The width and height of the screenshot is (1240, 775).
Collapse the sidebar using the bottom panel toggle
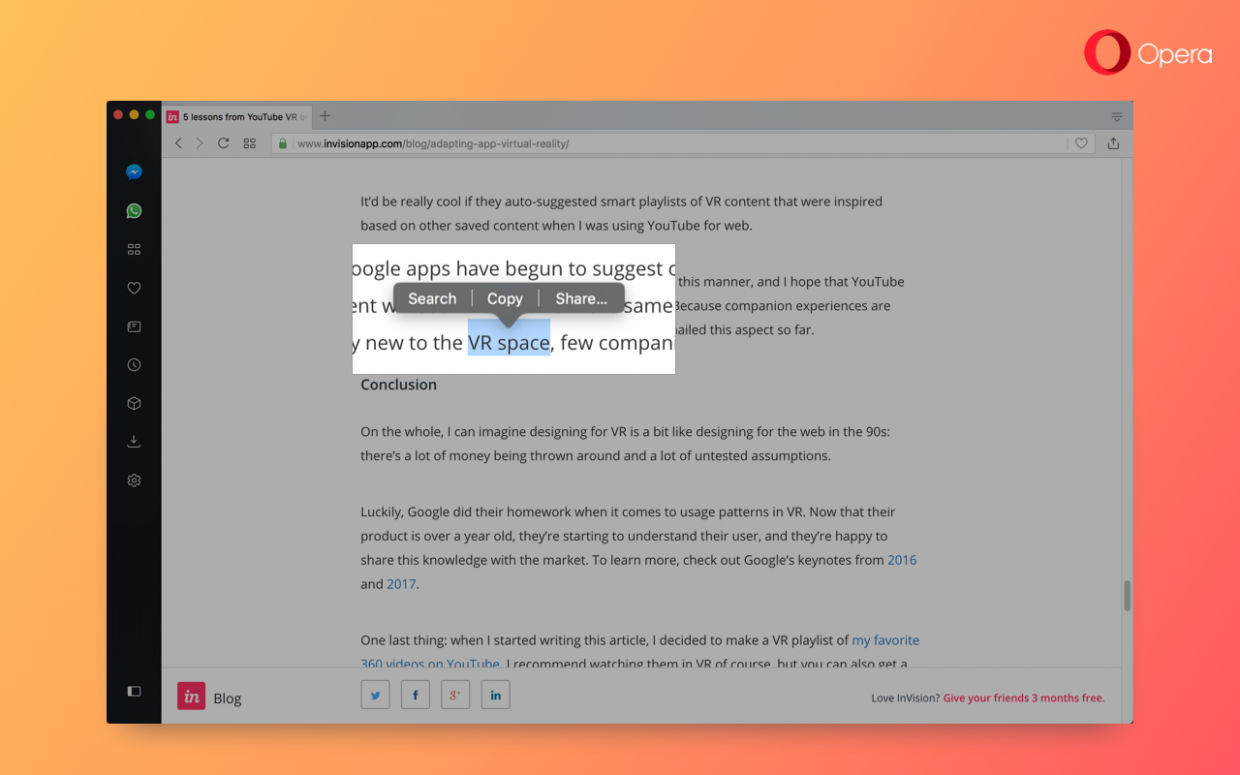[134, 691]
